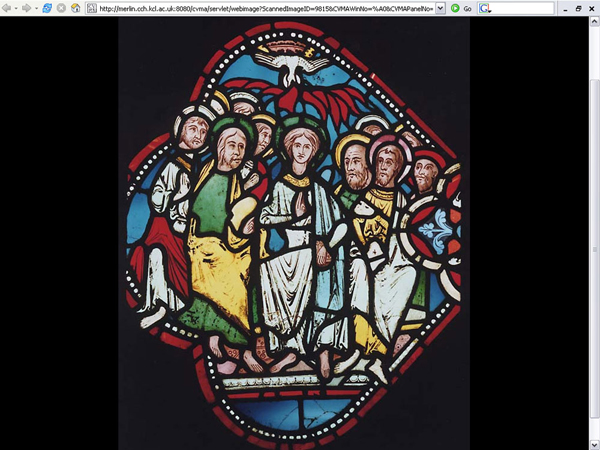Expand the address bar URL history dropdown
The height and width of the screenshot is (450, 600).
[x=440, y=8]
